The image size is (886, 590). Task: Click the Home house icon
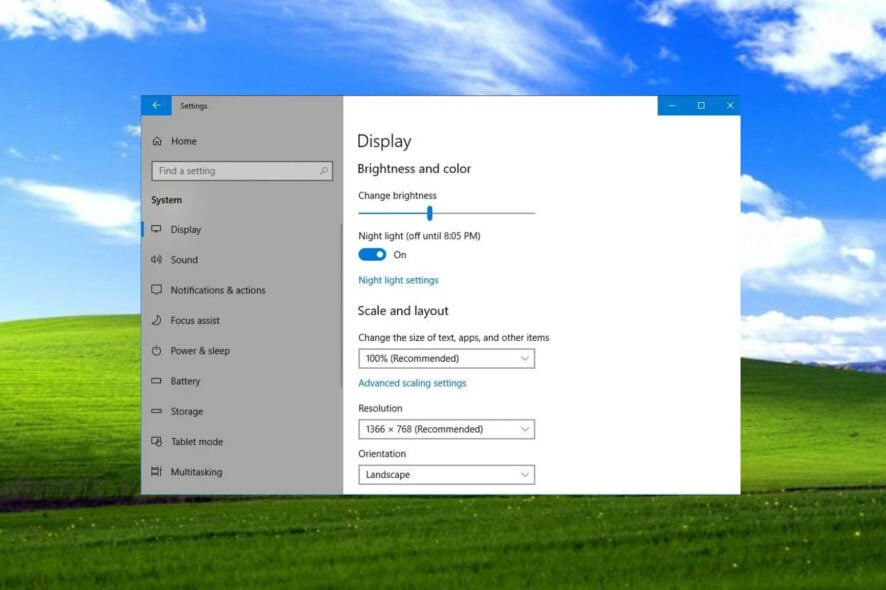[x=157, y=141]
